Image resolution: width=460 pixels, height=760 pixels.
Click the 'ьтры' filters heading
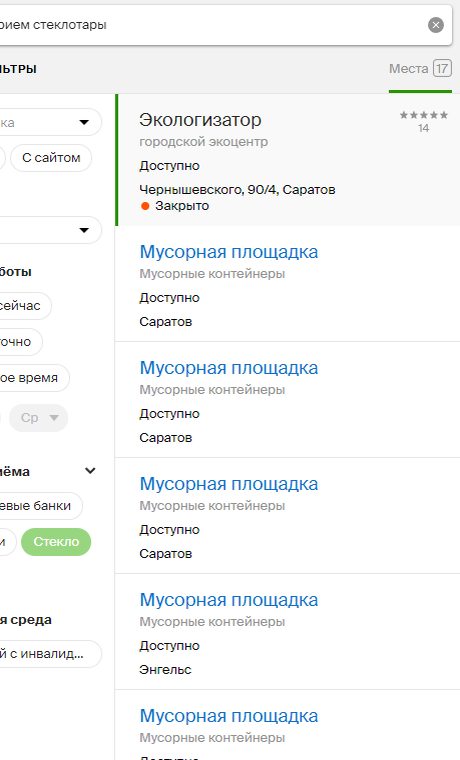[x=18, y=69]
